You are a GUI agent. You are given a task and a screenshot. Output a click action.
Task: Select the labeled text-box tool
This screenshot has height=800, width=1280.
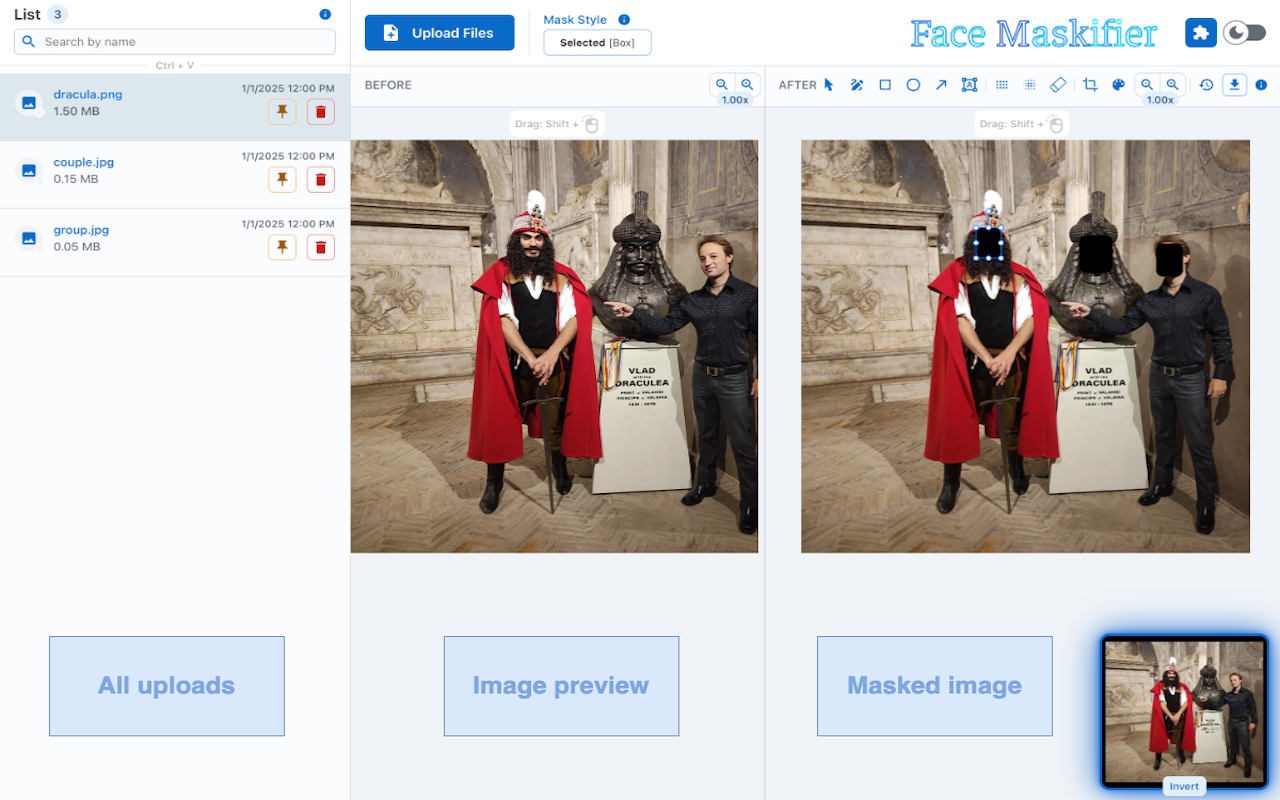pos(969,84)
